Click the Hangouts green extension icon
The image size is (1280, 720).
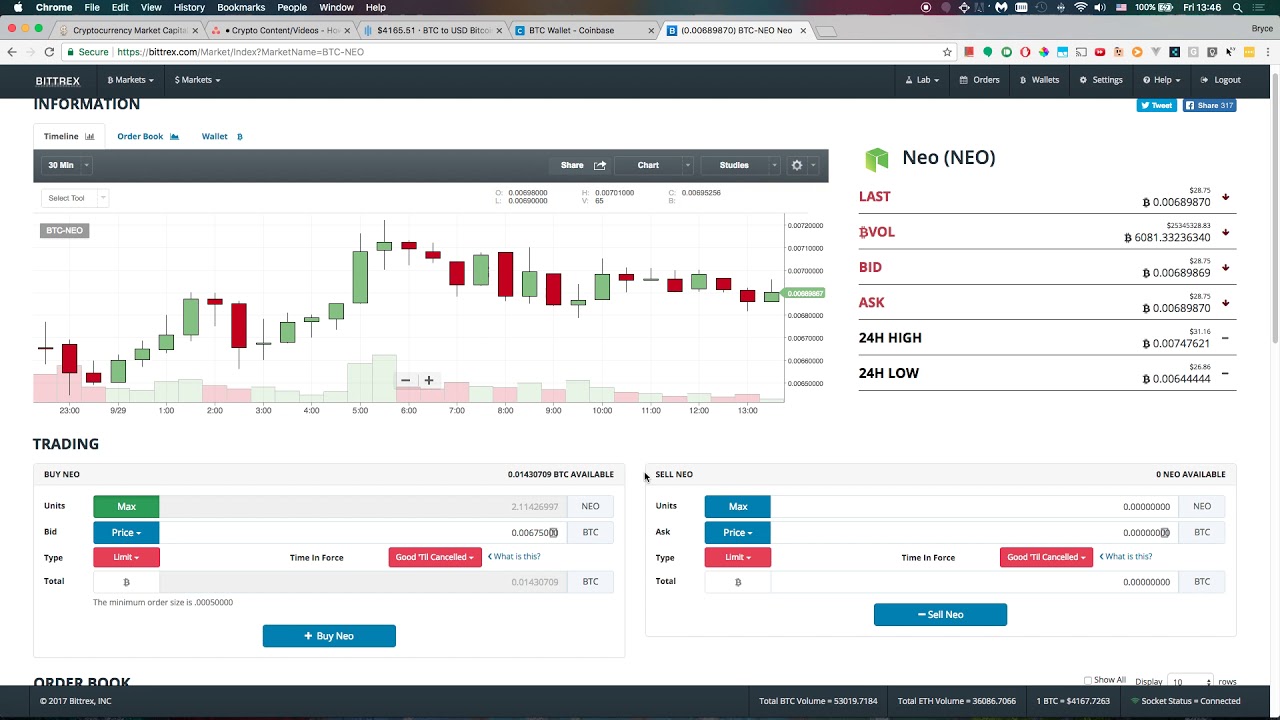coord(987,52)
